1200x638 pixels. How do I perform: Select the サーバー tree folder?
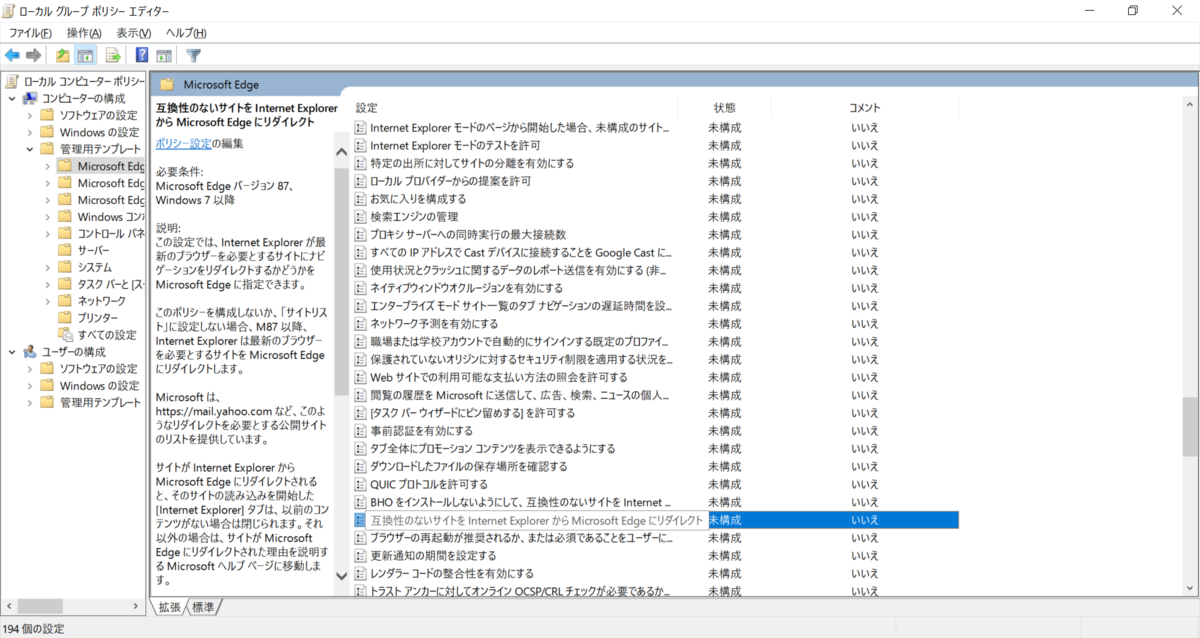94,250
